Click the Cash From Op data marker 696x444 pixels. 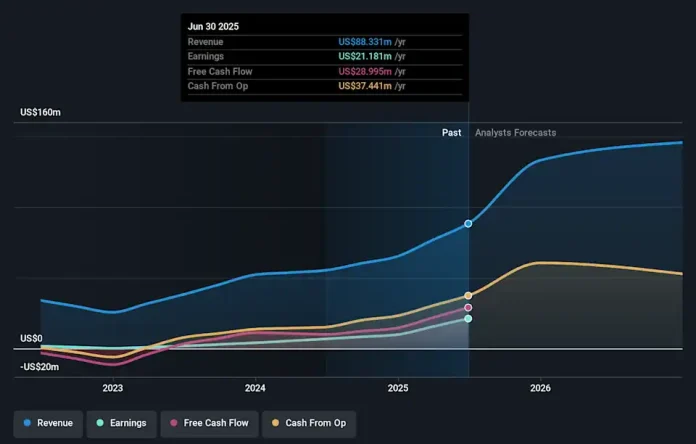pyautogui.click(x=468, y=296)
